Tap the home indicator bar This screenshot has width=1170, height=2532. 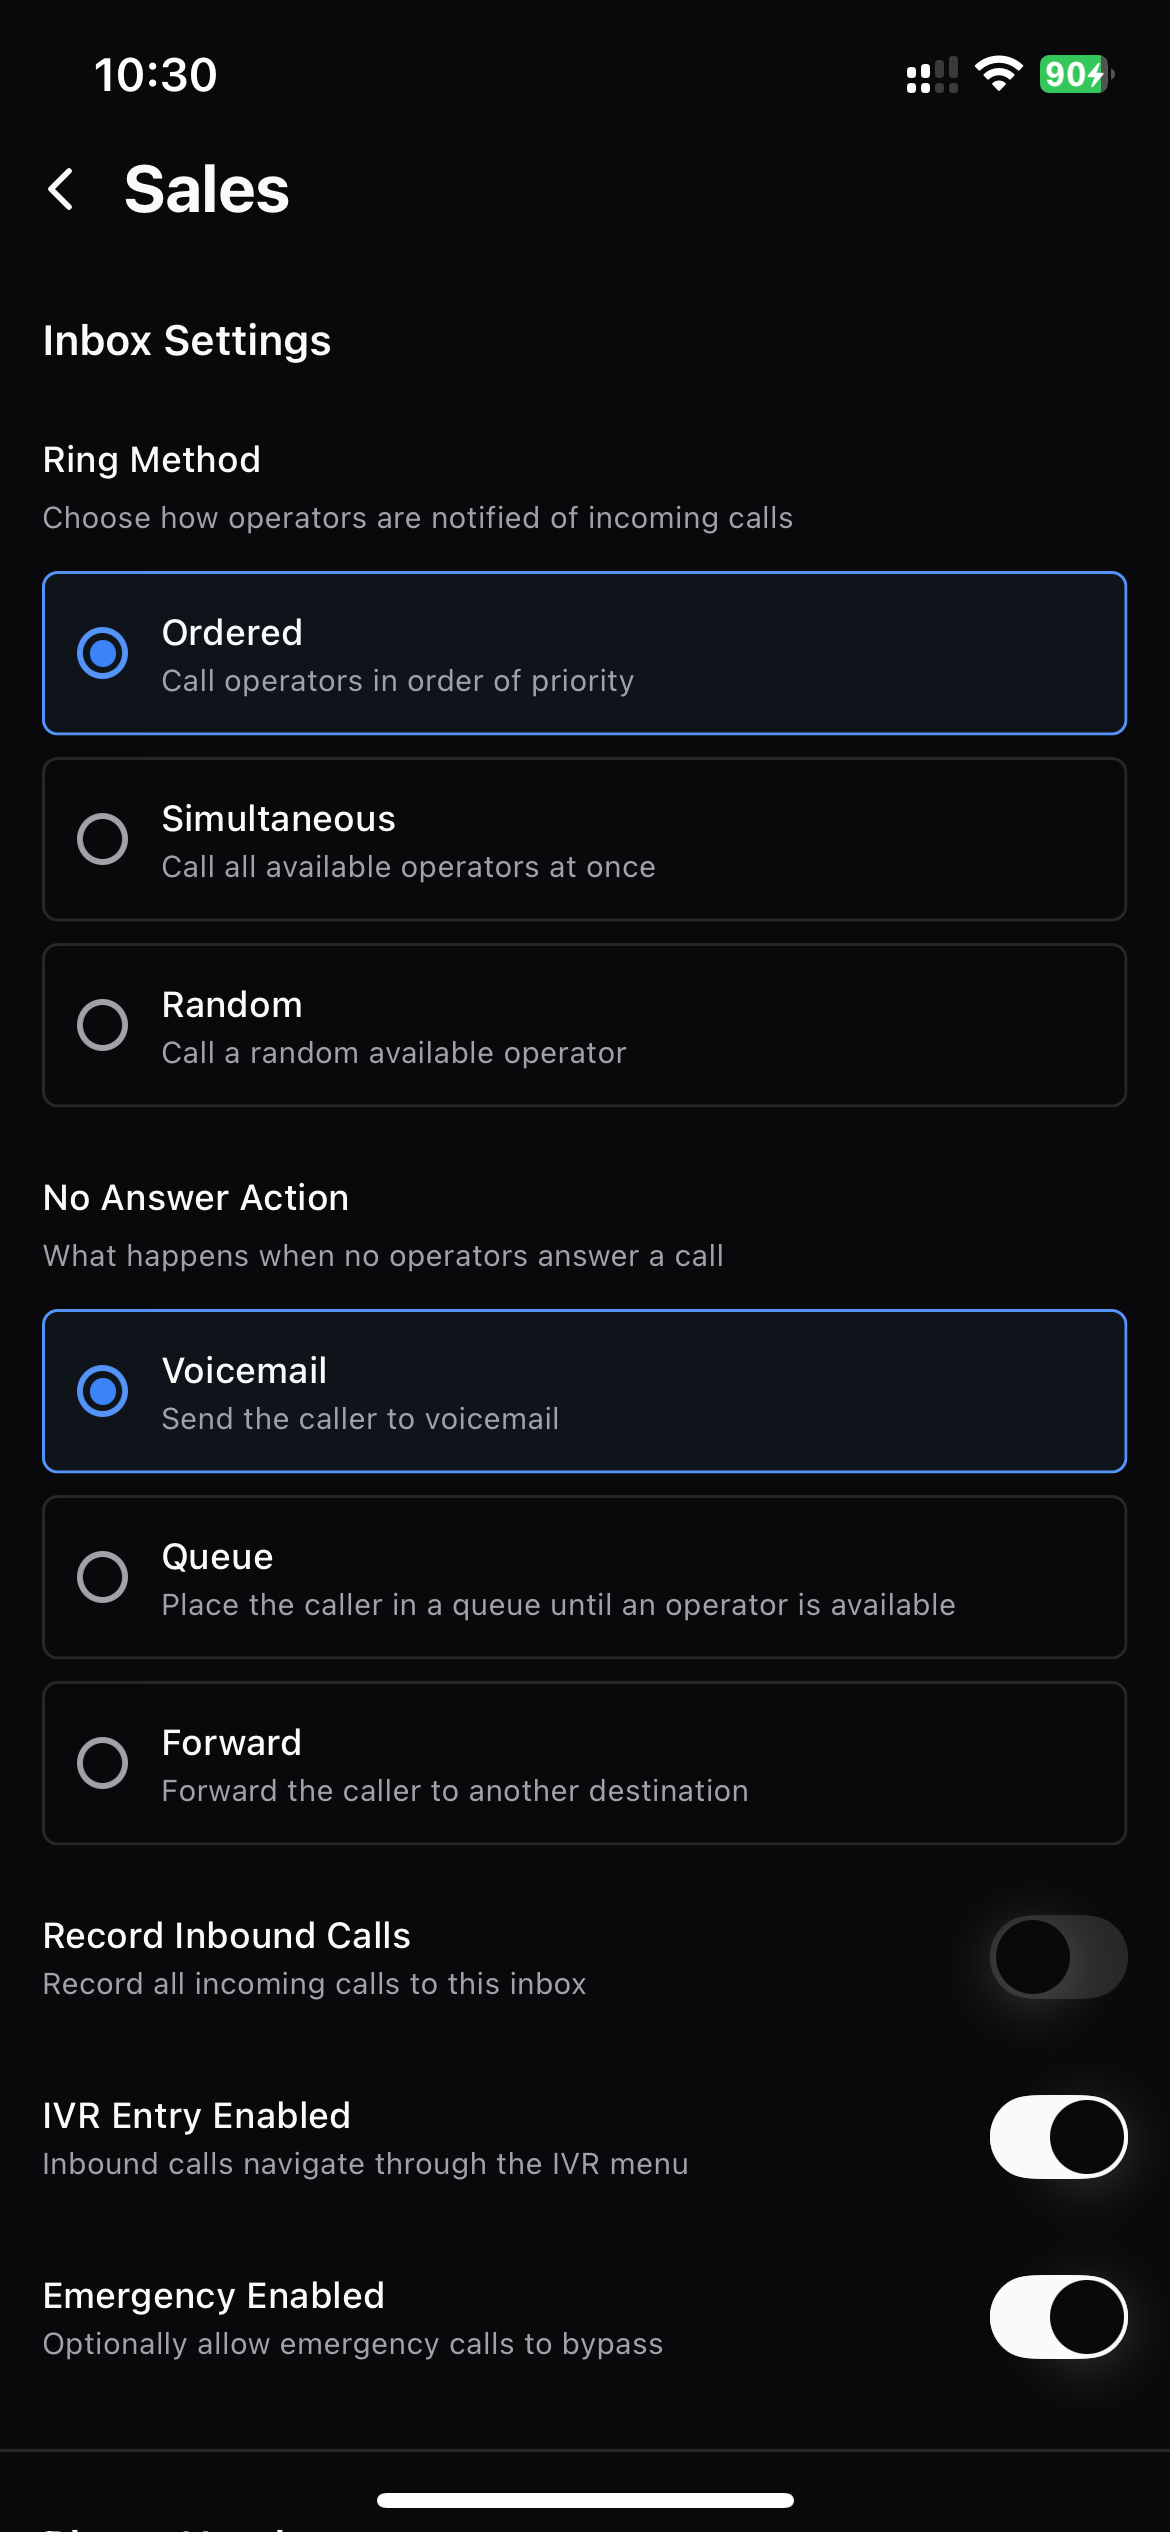(585, 2500)
